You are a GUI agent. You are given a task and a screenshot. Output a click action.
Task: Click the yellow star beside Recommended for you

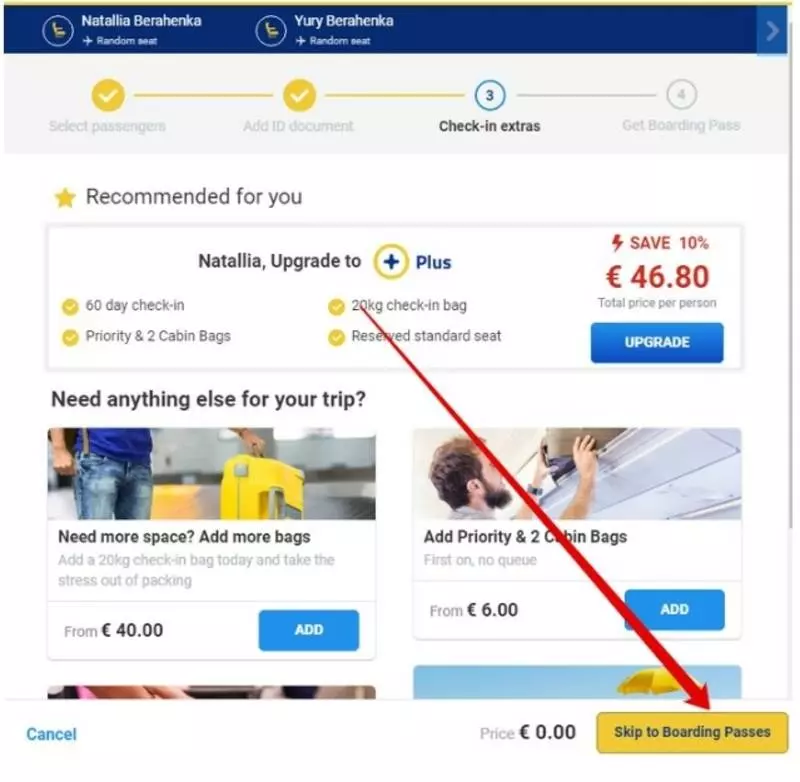pos(65,198)
